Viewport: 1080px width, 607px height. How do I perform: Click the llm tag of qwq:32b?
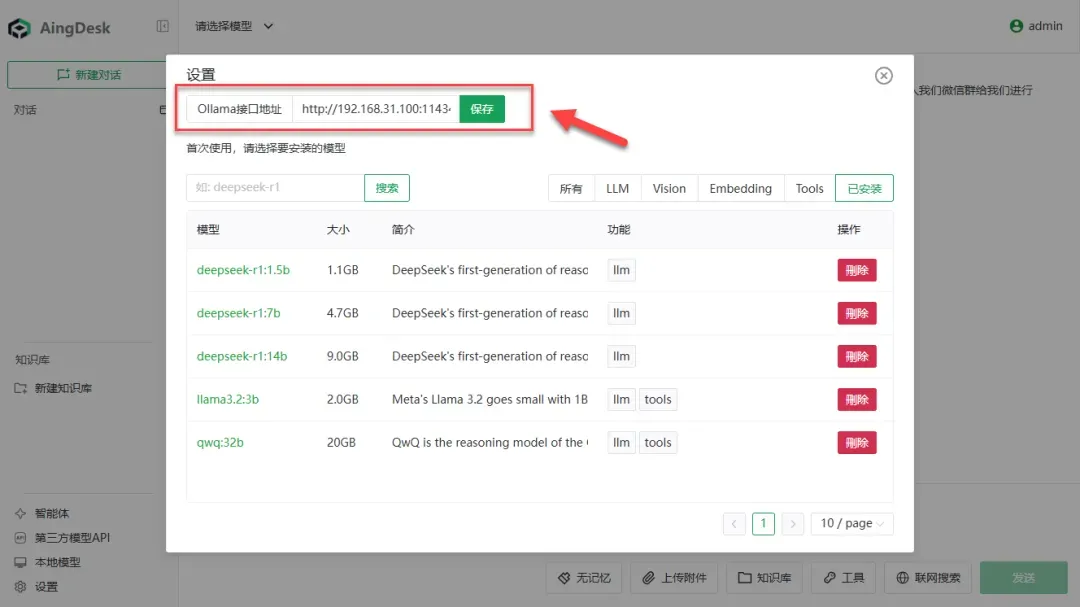pyautogui.click(x=621, y=442)
